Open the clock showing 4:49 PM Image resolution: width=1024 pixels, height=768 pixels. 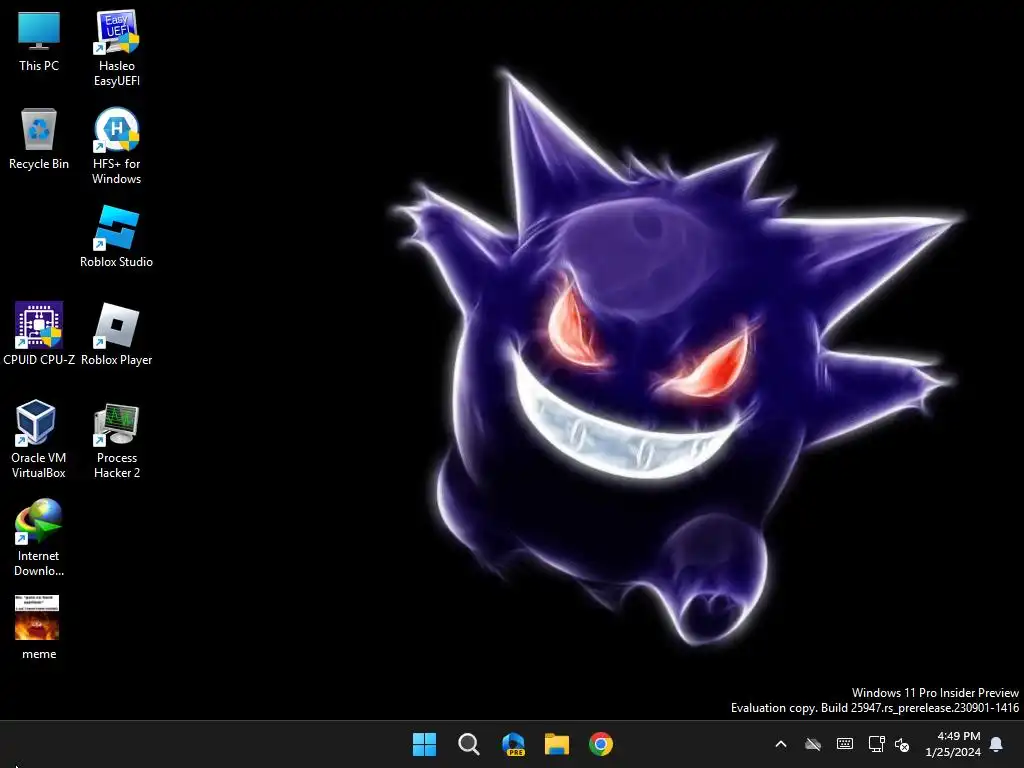point(953,744)
